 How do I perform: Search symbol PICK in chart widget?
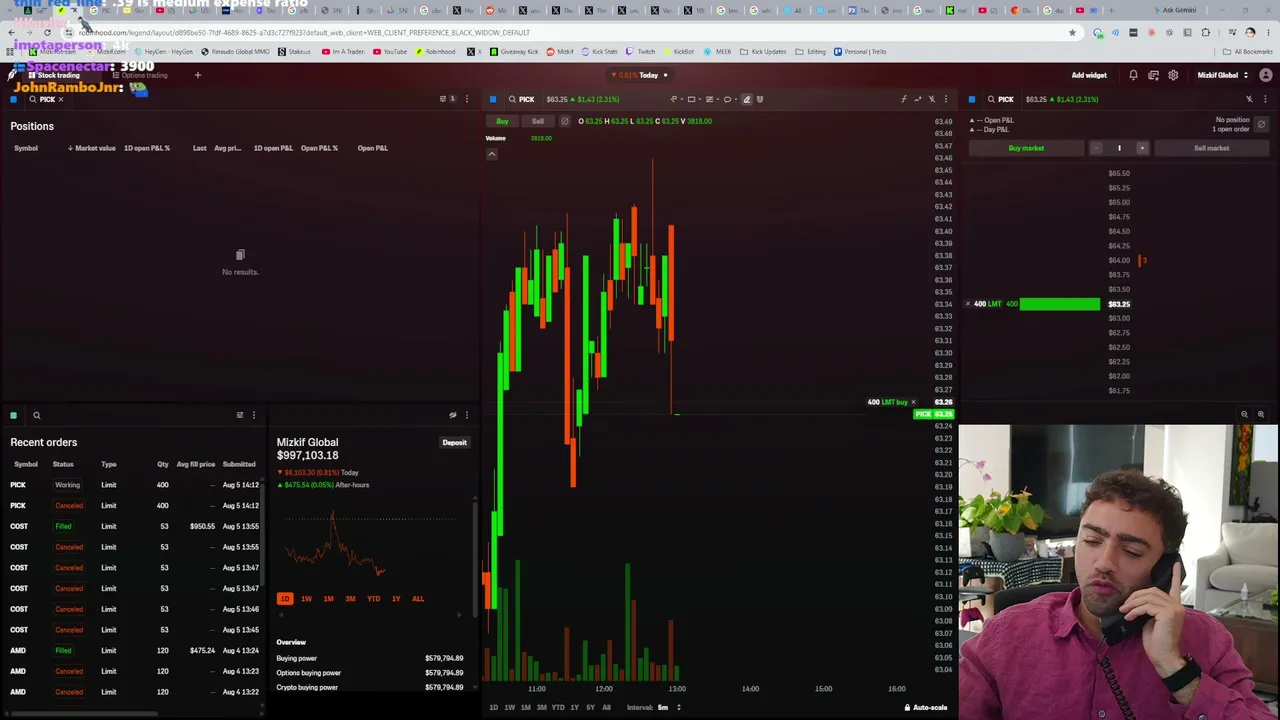click(x=521, y=99)
